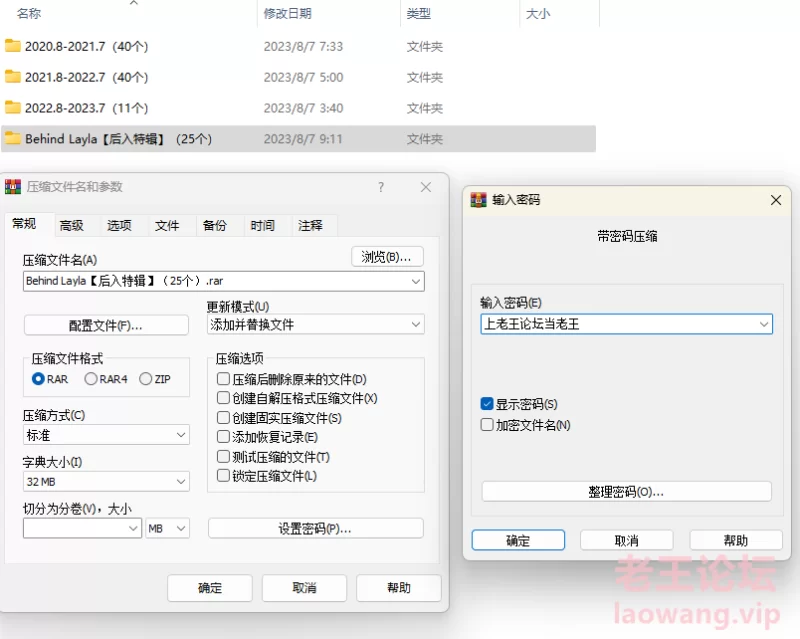Uncheck 显示密码 checkbox
This screenshot has width=800, height=639.
pos(487,404)
